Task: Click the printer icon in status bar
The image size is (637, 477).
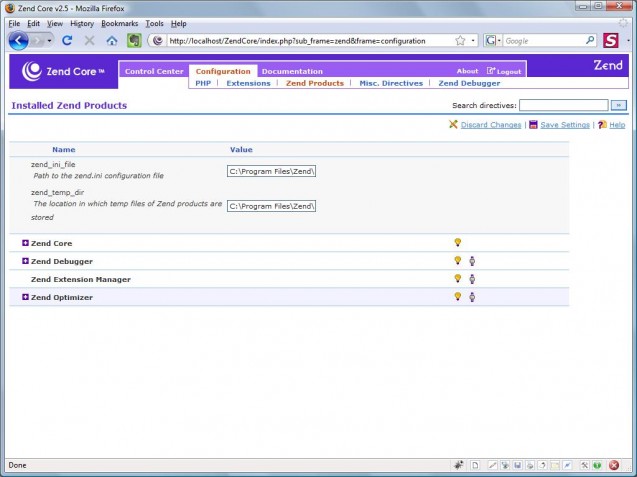Action: (x=530, y=465)
